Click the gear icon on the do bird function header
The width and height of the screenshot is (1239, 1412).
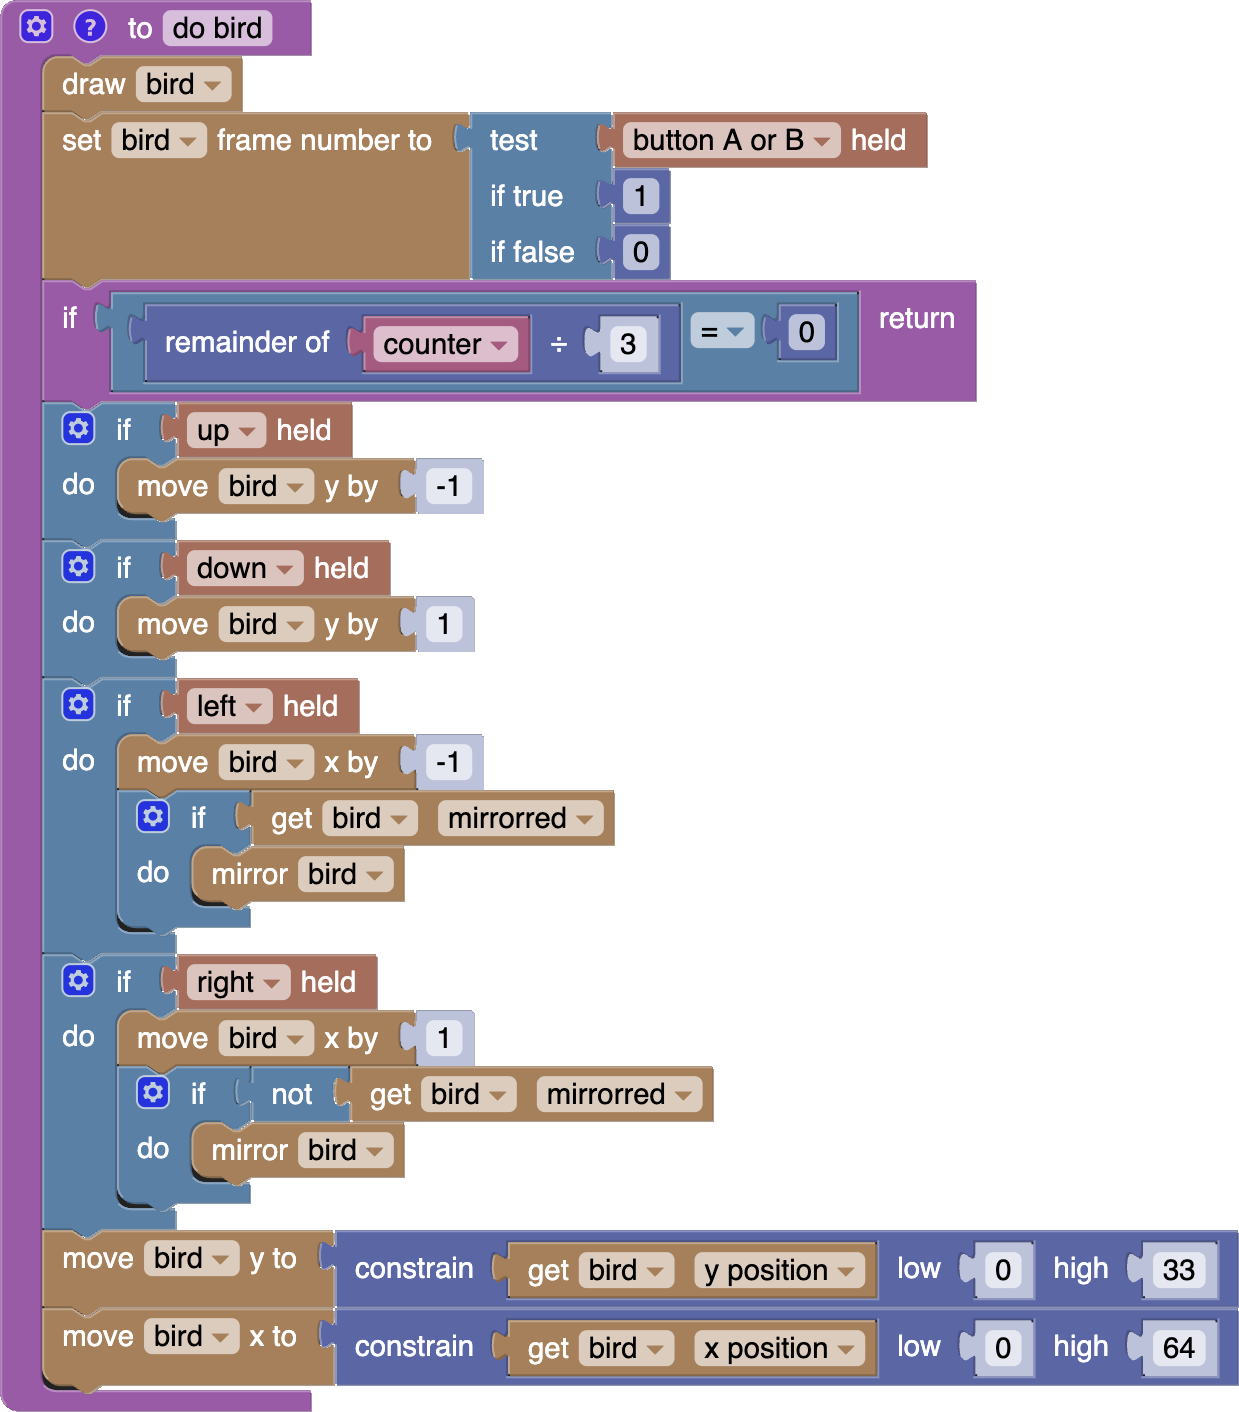[36, 27]
